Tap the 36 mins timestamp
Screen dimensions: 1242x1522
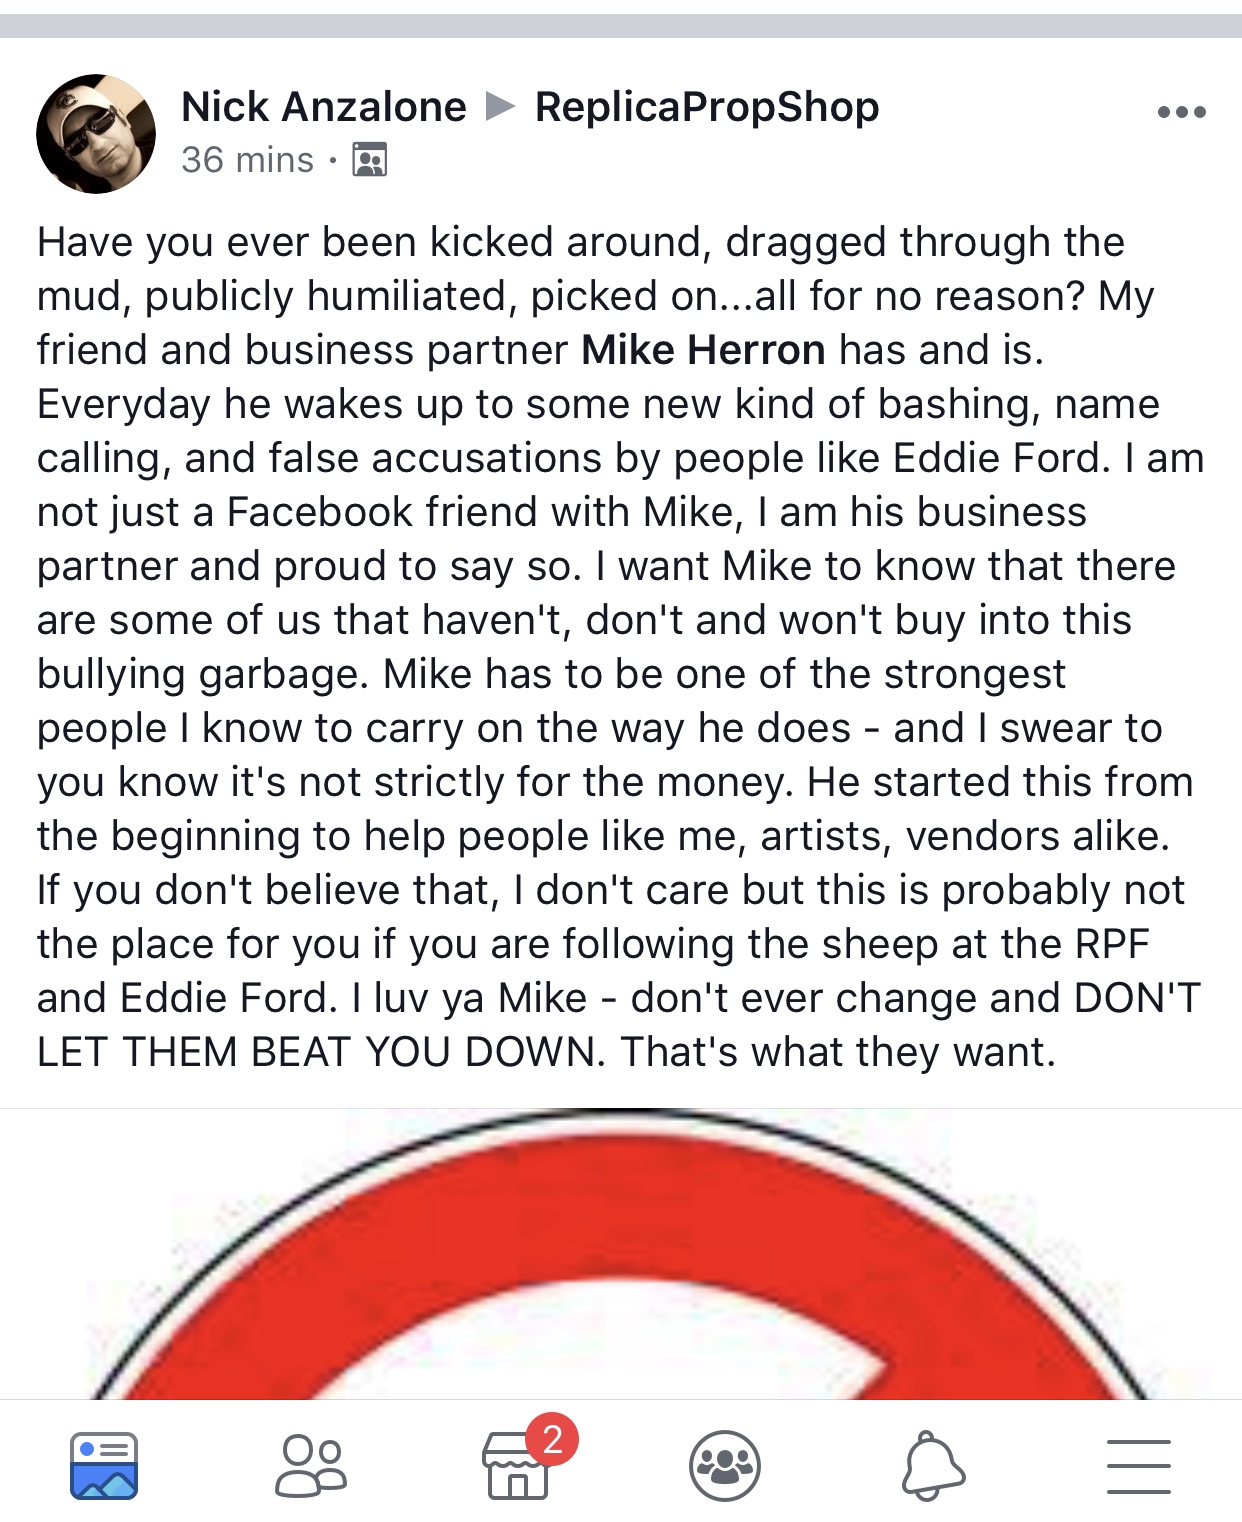pos(248,160)
